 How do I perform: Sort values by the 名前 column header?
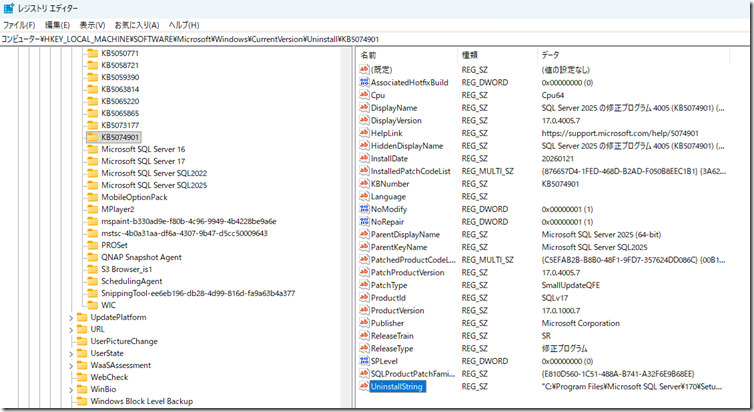pos(368,54)
